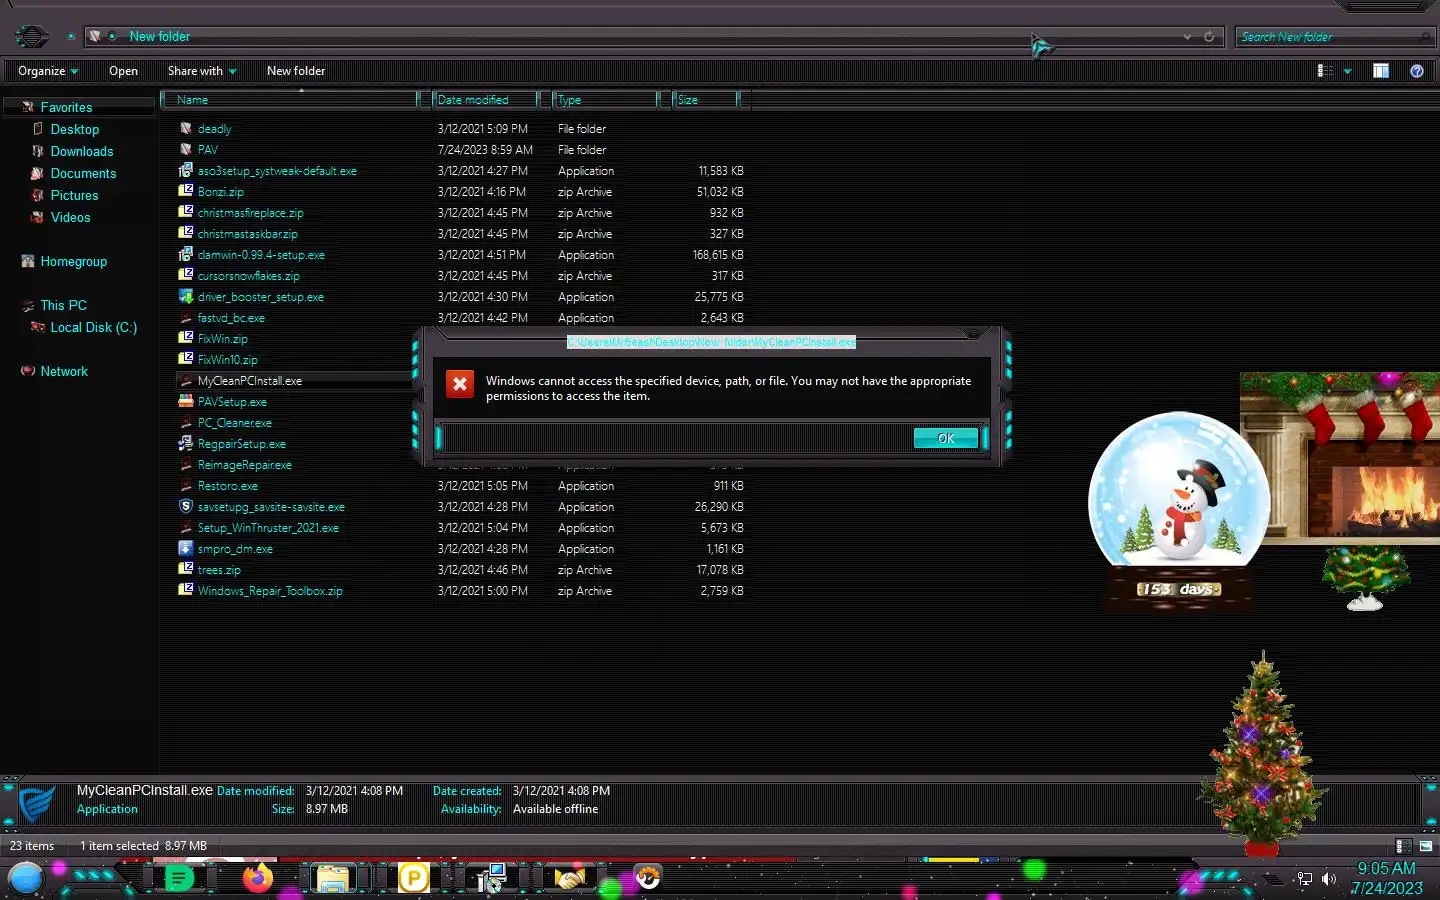Open the Help question mark icon
This screenshot has height=900, width=1440.
click(x=1416, y=71)
